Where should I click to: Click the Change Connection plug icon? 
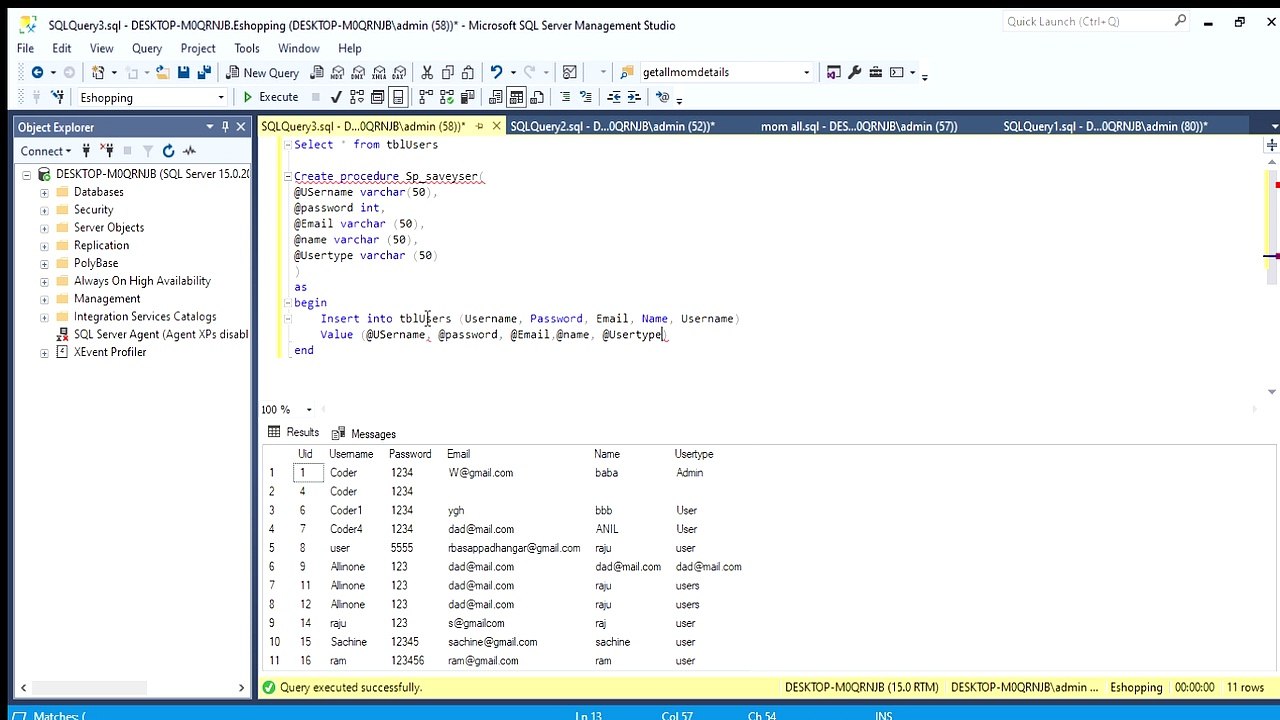coord(58,97)
